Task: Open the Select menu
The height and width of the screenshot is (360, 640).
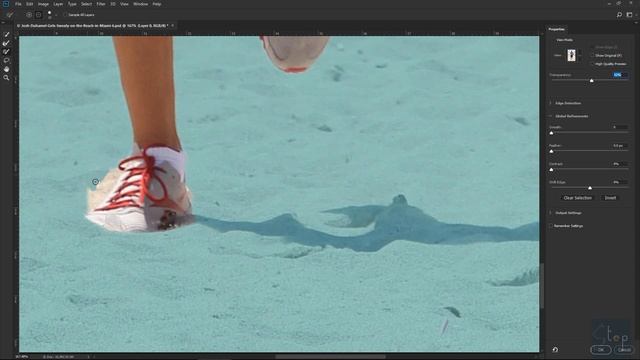Action: coord(86,4)
